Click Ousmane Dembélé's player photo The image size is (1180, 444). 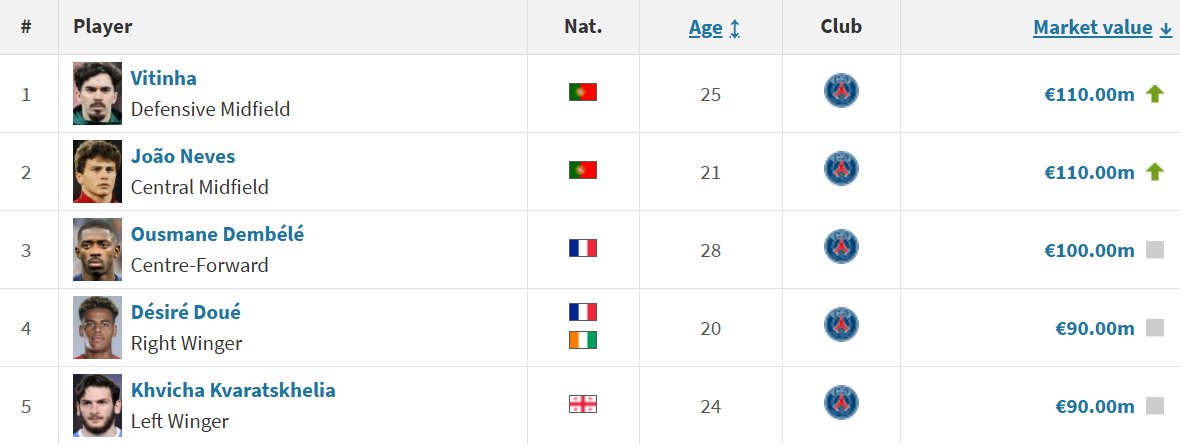(97, 249)
